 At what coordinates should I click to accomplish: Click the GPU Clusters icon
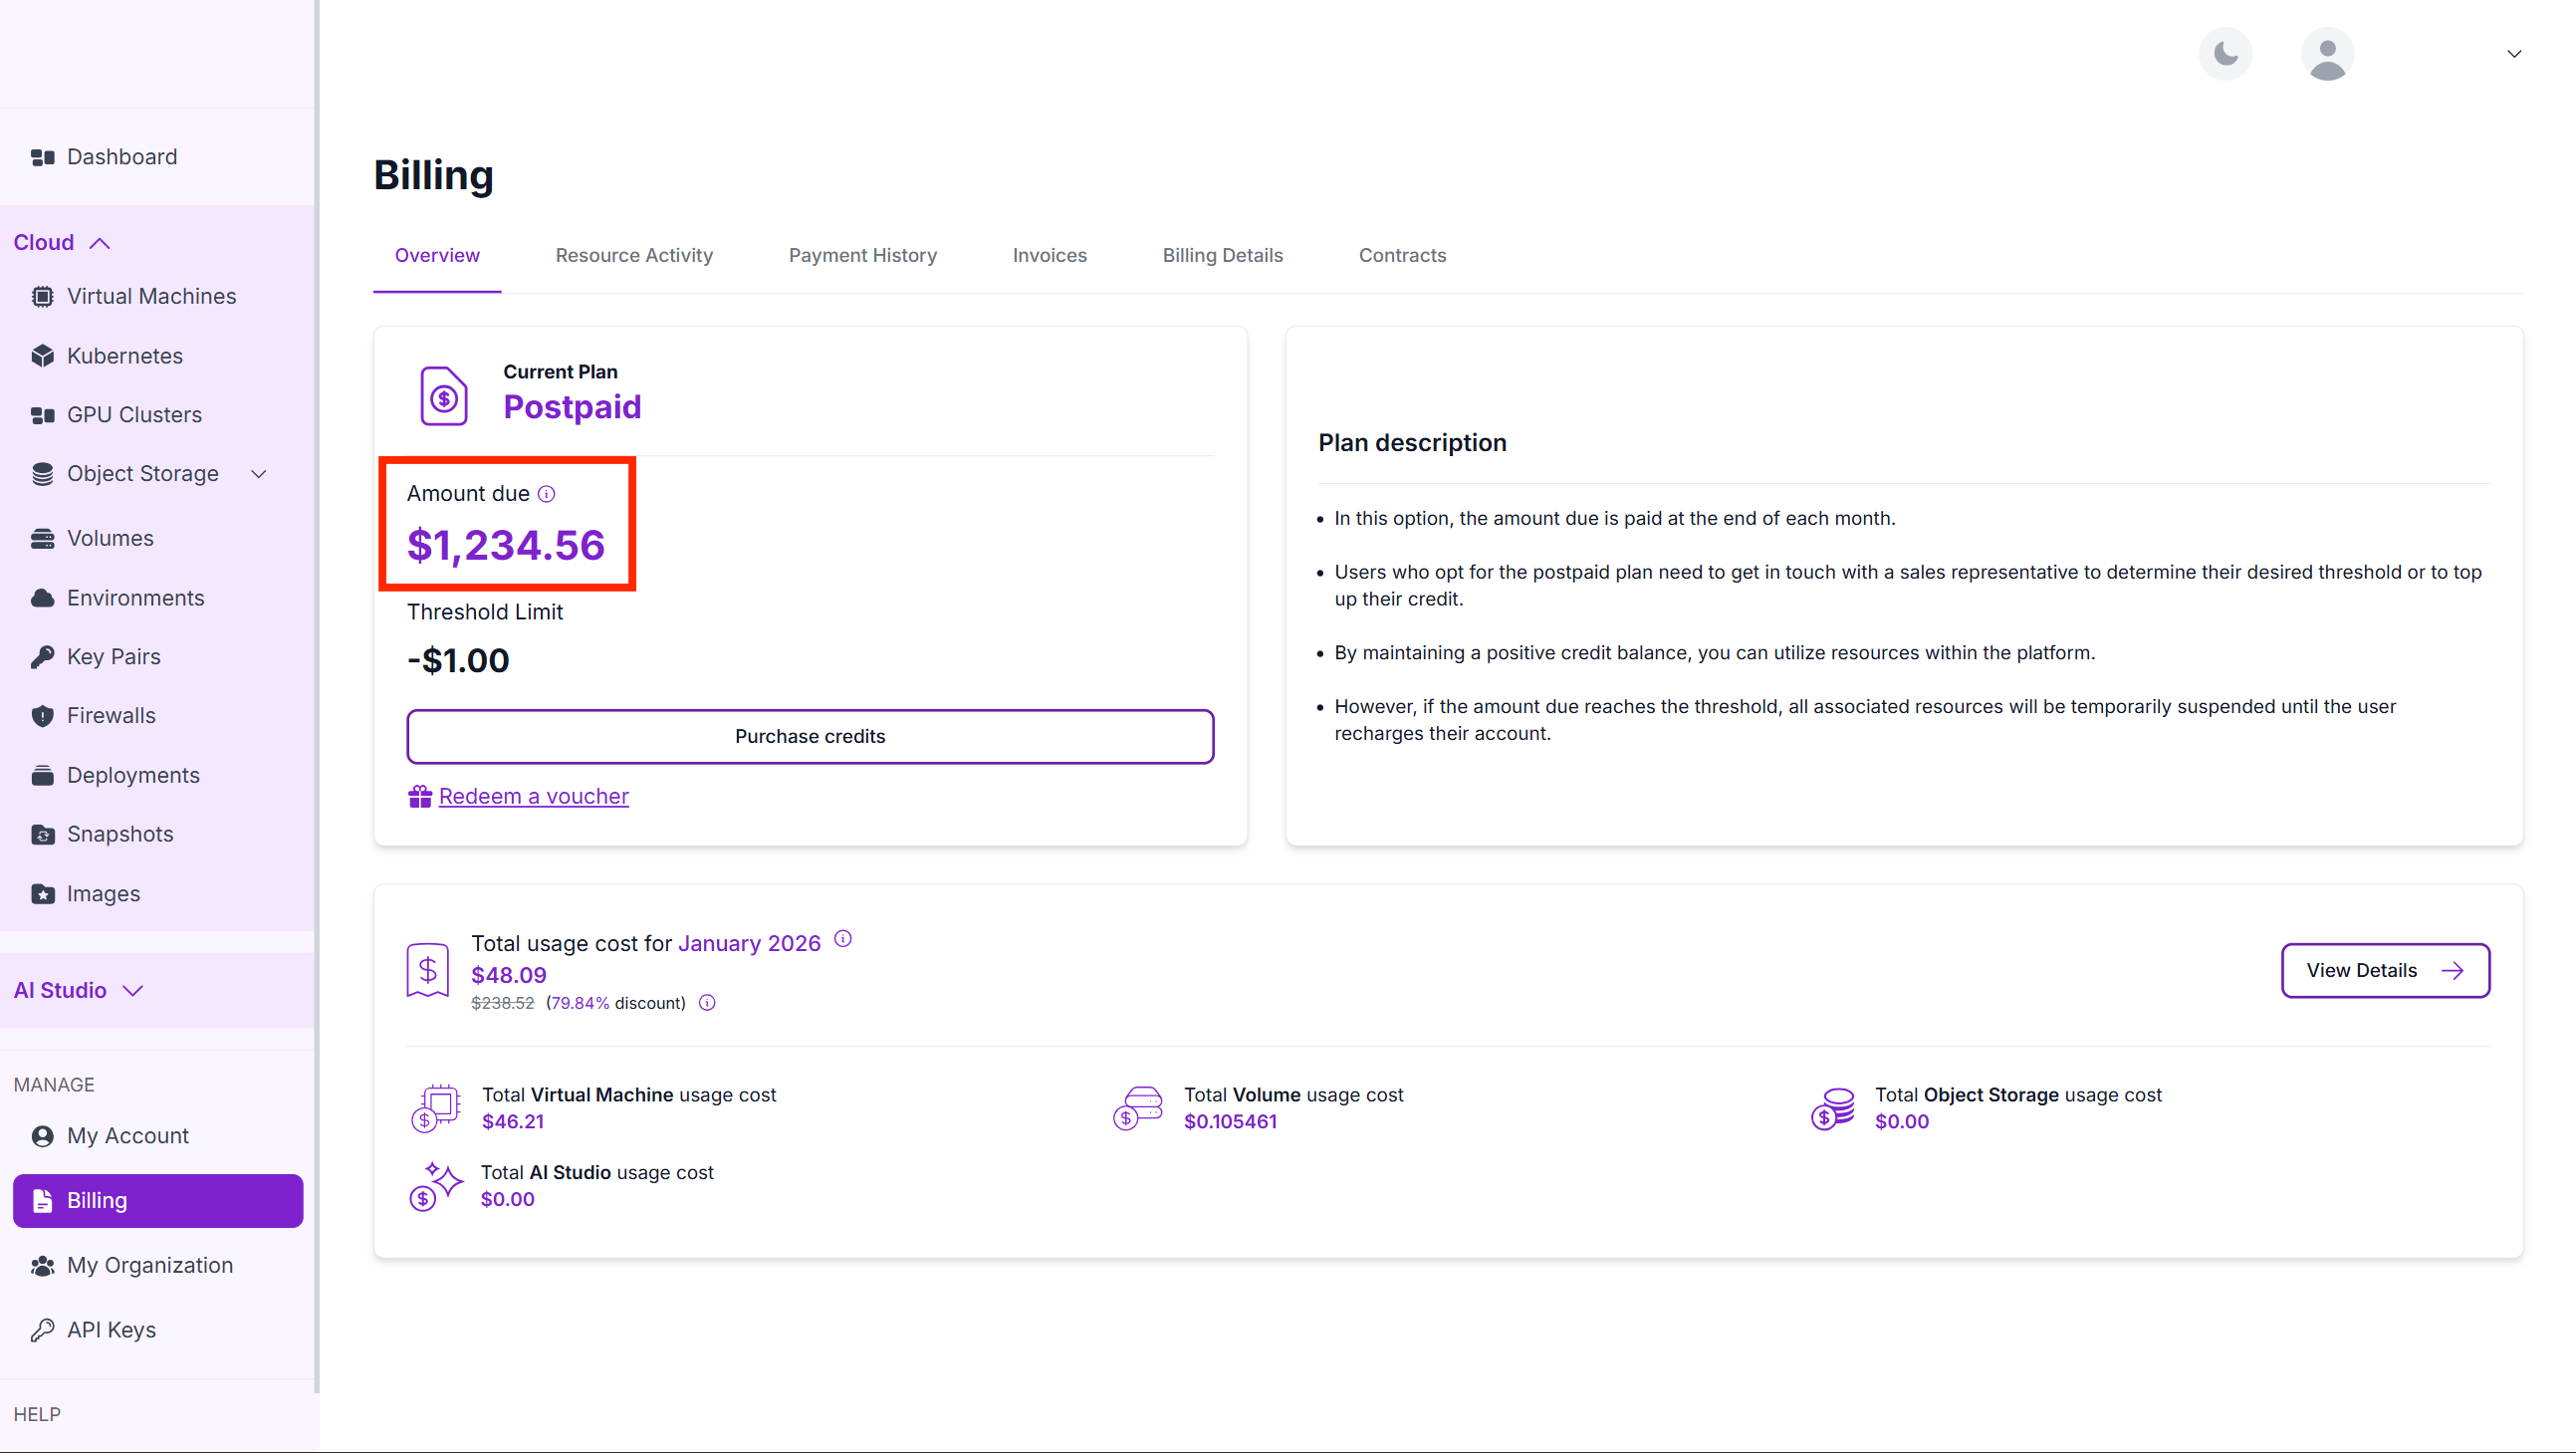click(x=42, y=415)
